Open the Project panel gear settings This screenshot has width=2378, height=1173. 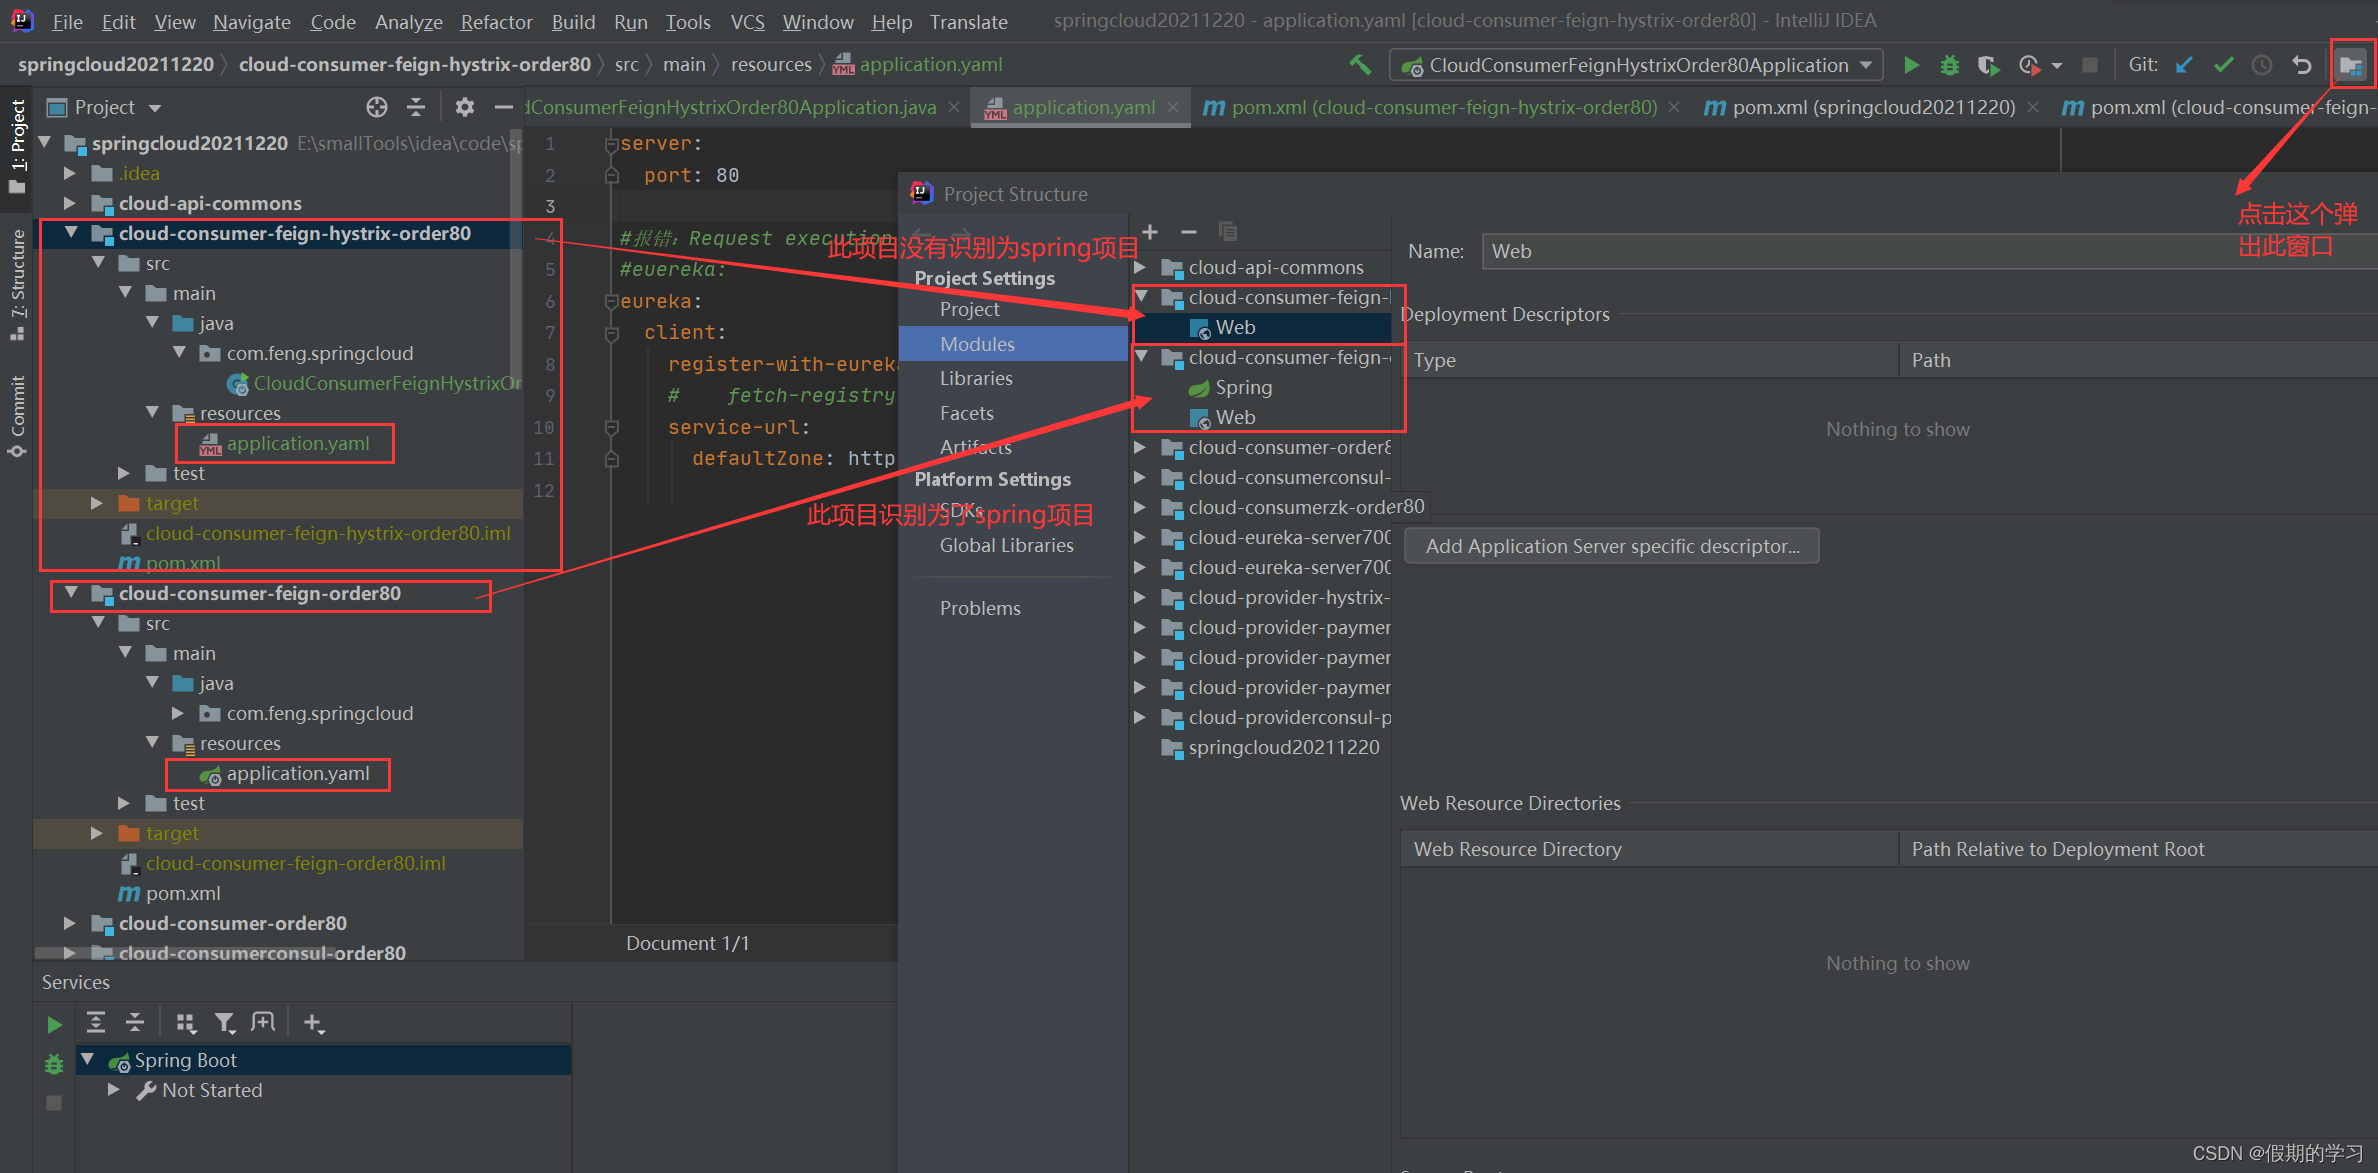click(x=464, y=107)
